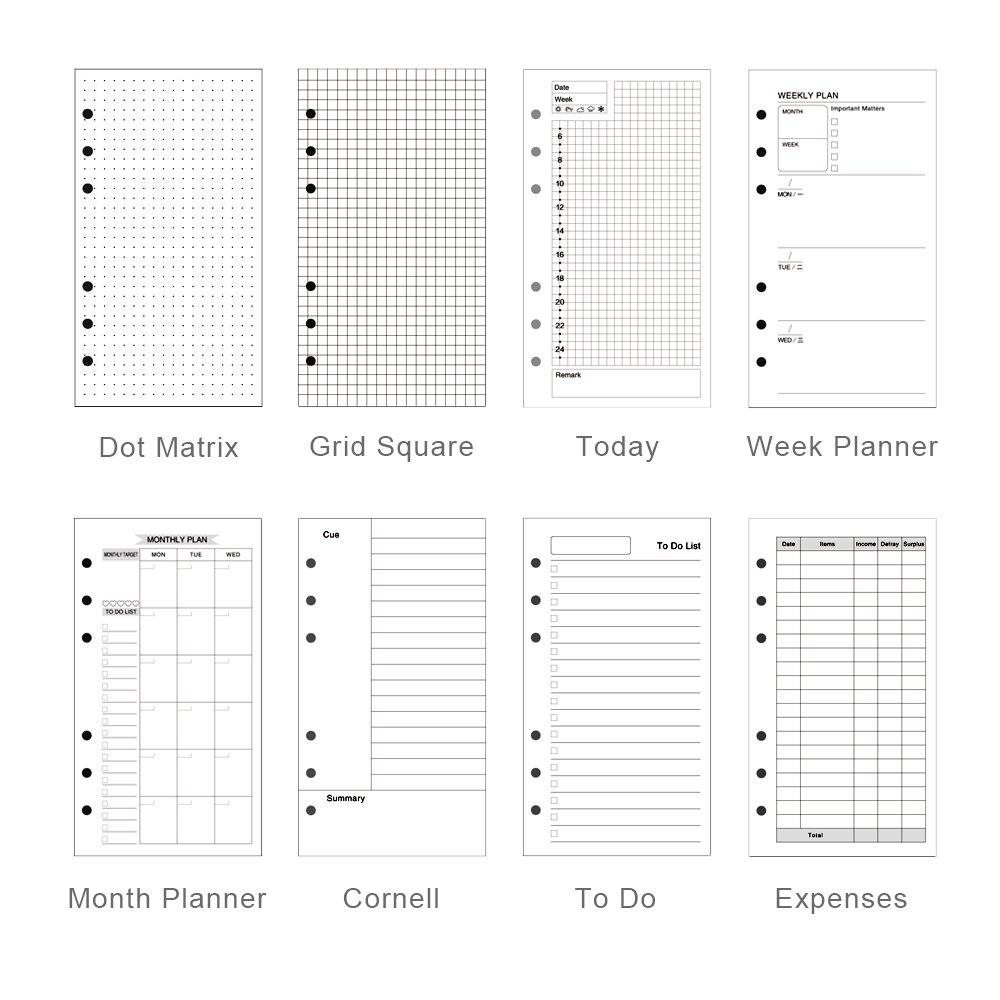Click the MONTHLY PLAN ribbon banner

pyautogui.click(x=178, y=539)
